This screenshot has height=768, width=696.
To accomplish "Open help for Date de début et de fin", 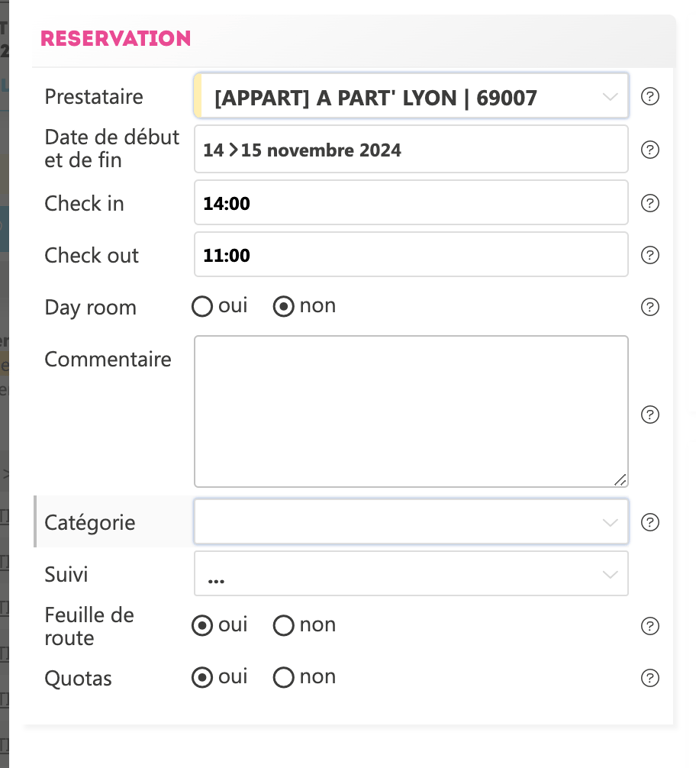I will click(x=650, y=150).
